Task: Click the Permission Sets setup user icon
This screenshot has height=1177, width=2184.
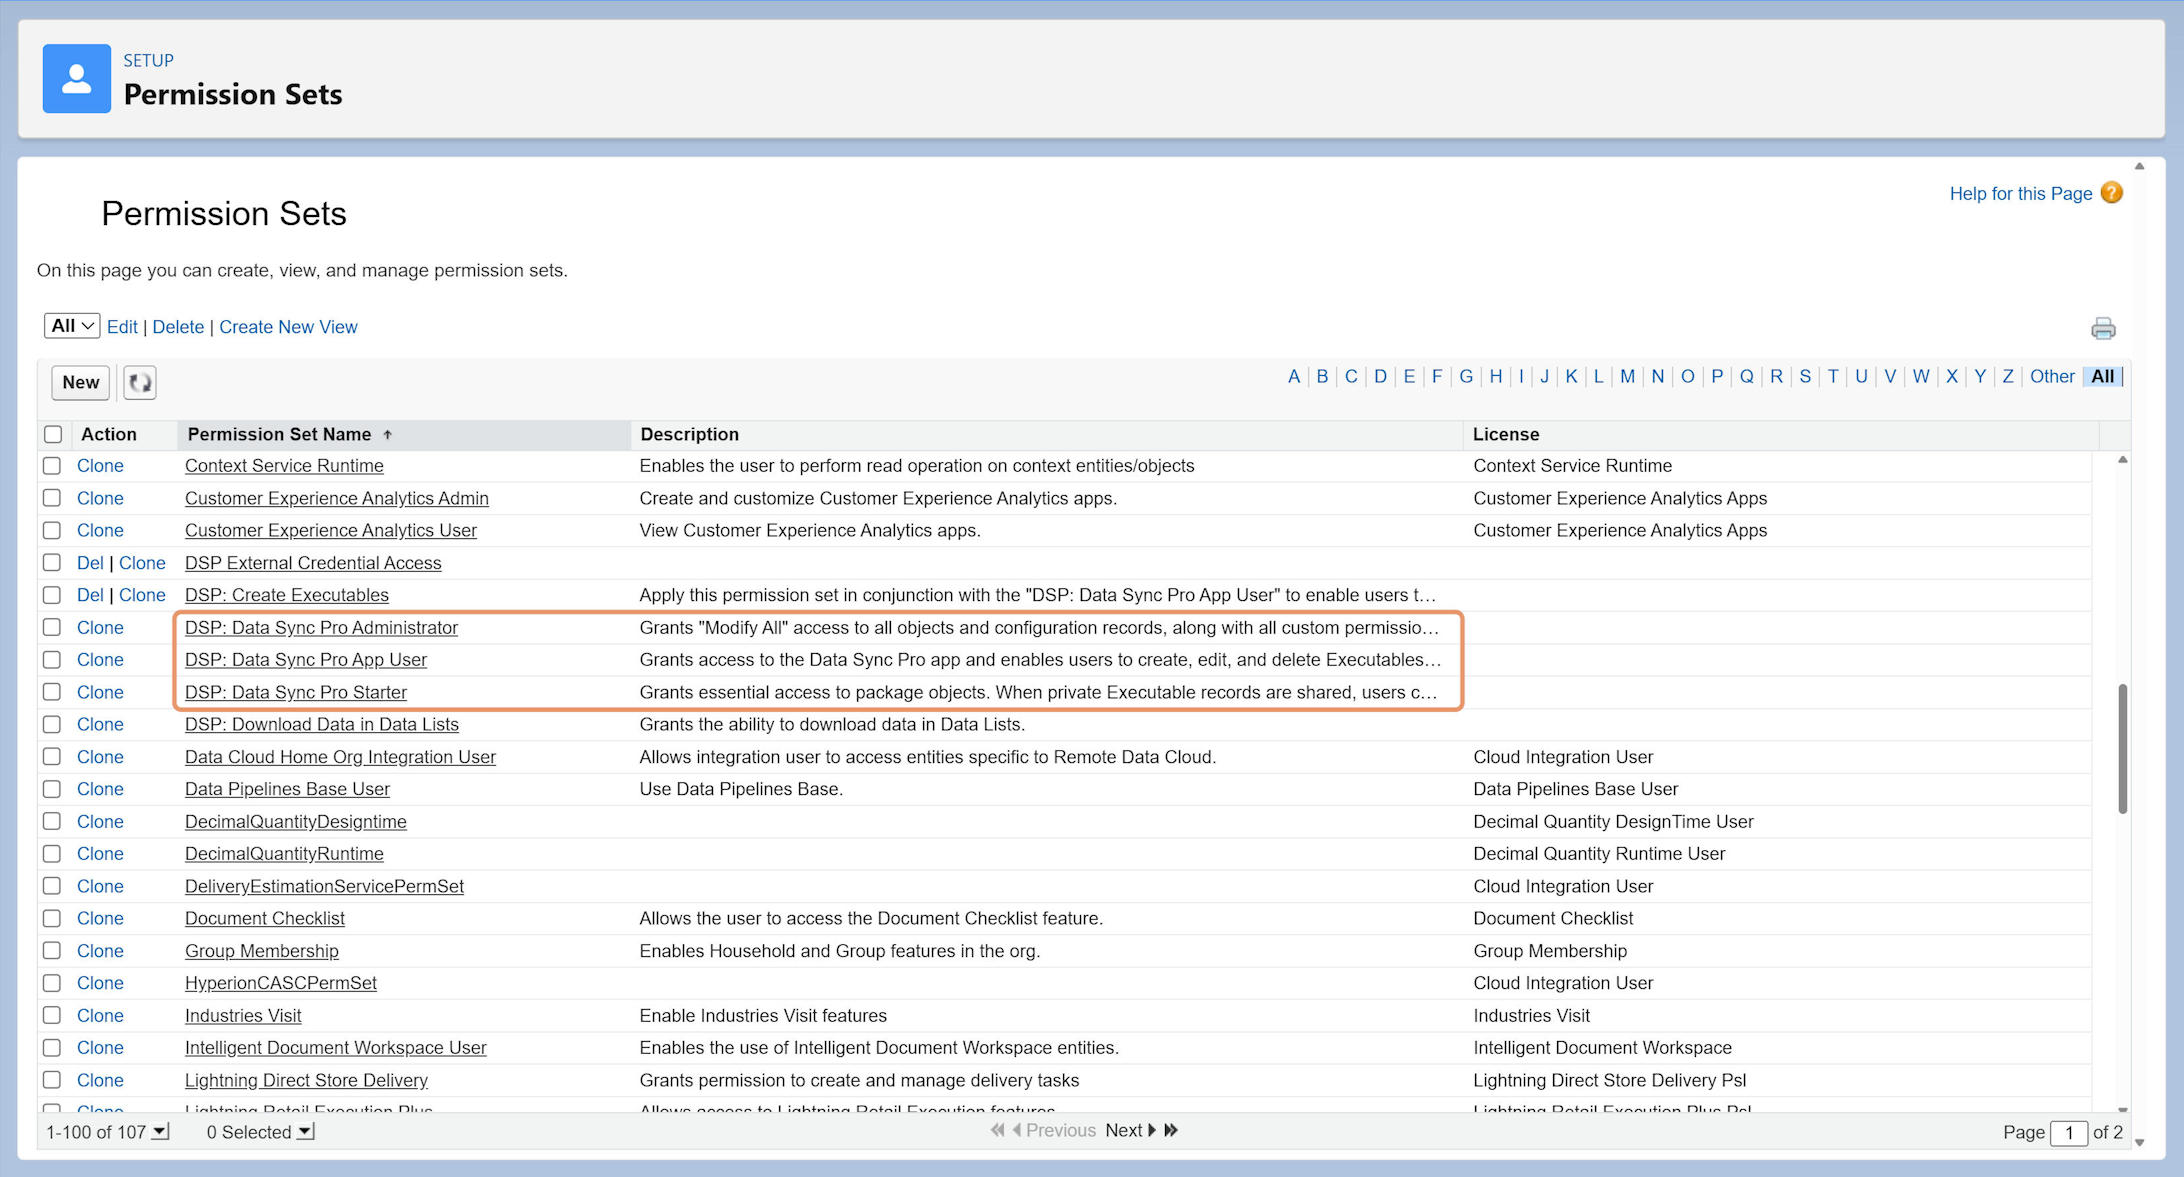Action: click(x=77, y=78)
